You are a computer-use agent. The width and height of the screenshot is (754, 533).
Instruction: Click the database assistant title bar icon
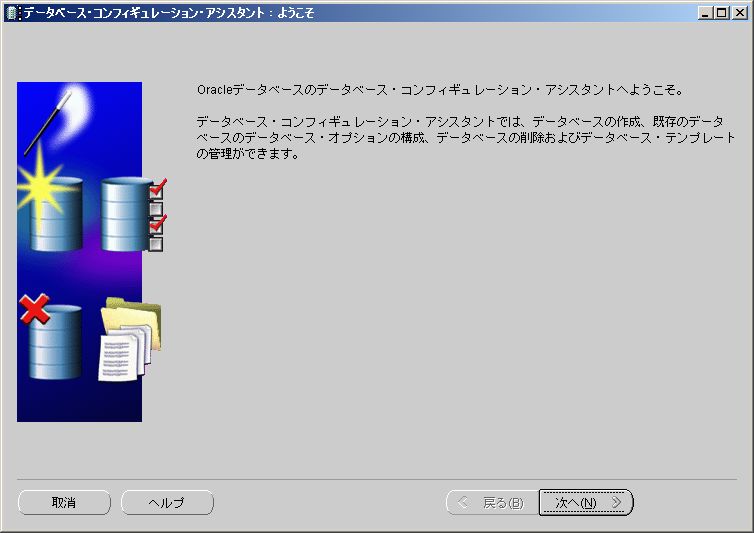click(13, 13)
